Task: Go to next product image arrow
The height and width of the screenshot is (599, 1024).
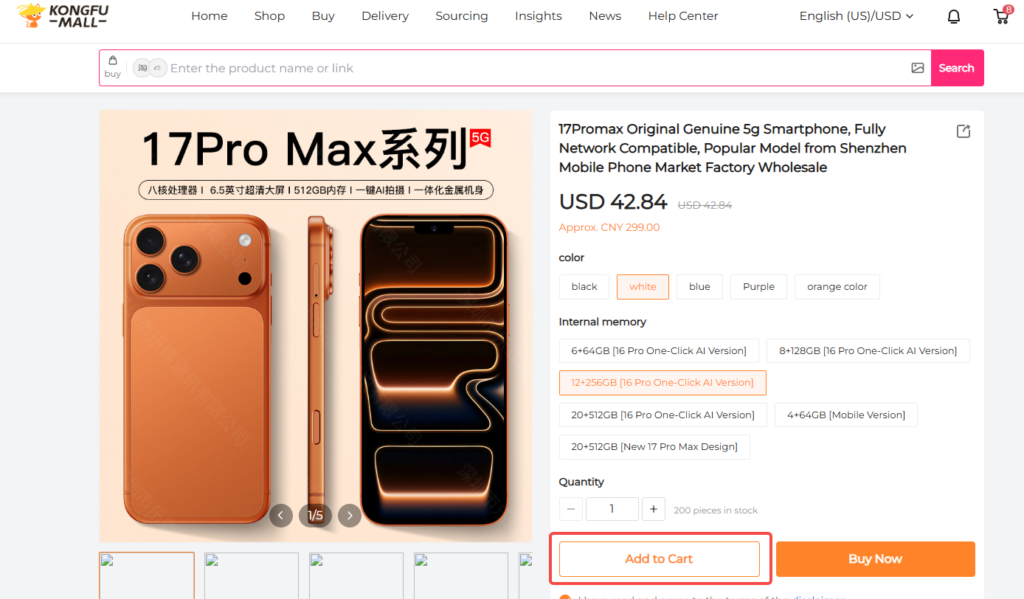Action: (349, 515)
